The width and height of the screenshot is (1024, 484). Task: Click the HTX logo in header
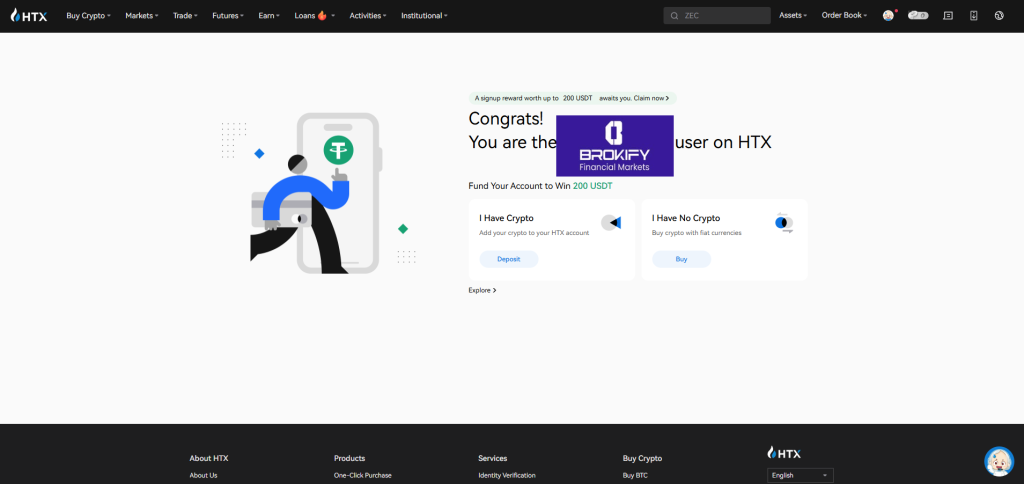pyautogui.click(x=29, y=16)
